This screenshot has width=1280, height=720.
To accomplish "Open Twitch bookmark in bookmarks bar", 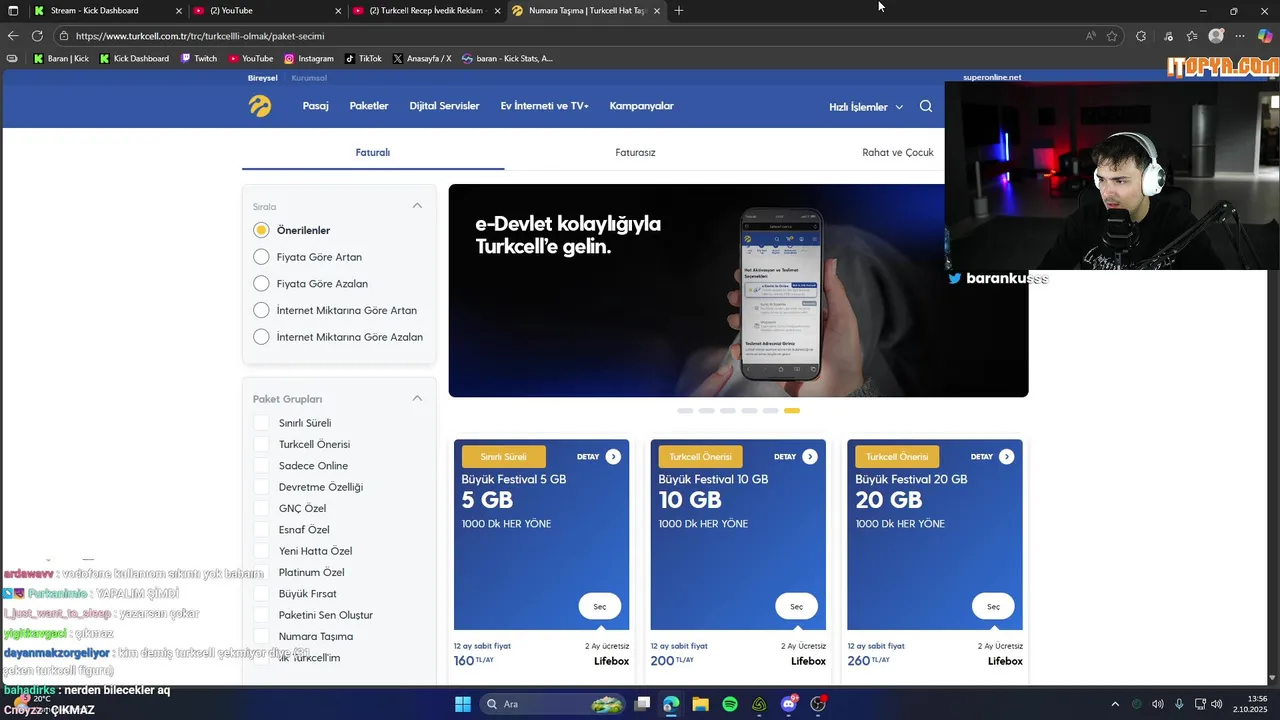I will pyautogui.click(x=199, y=58).
